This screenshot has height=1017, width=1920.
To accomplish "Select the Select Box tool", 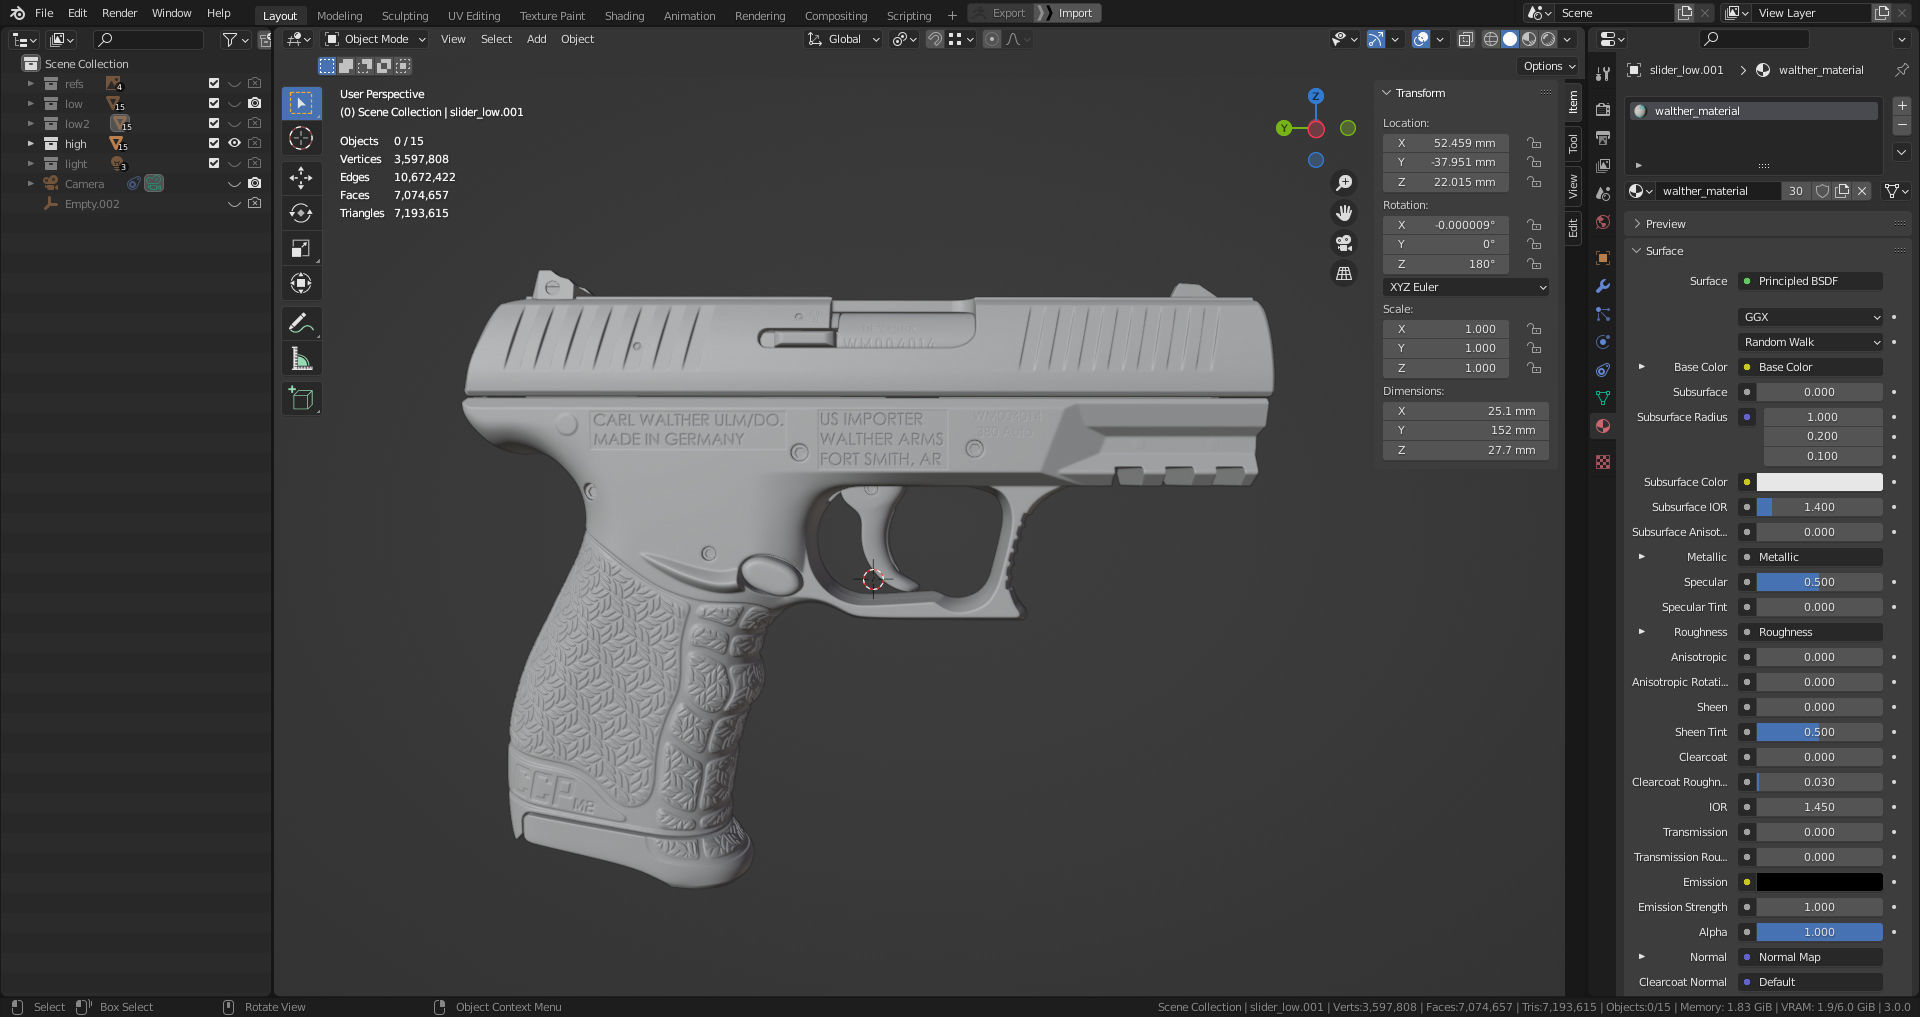I will (x=301, y=103).
